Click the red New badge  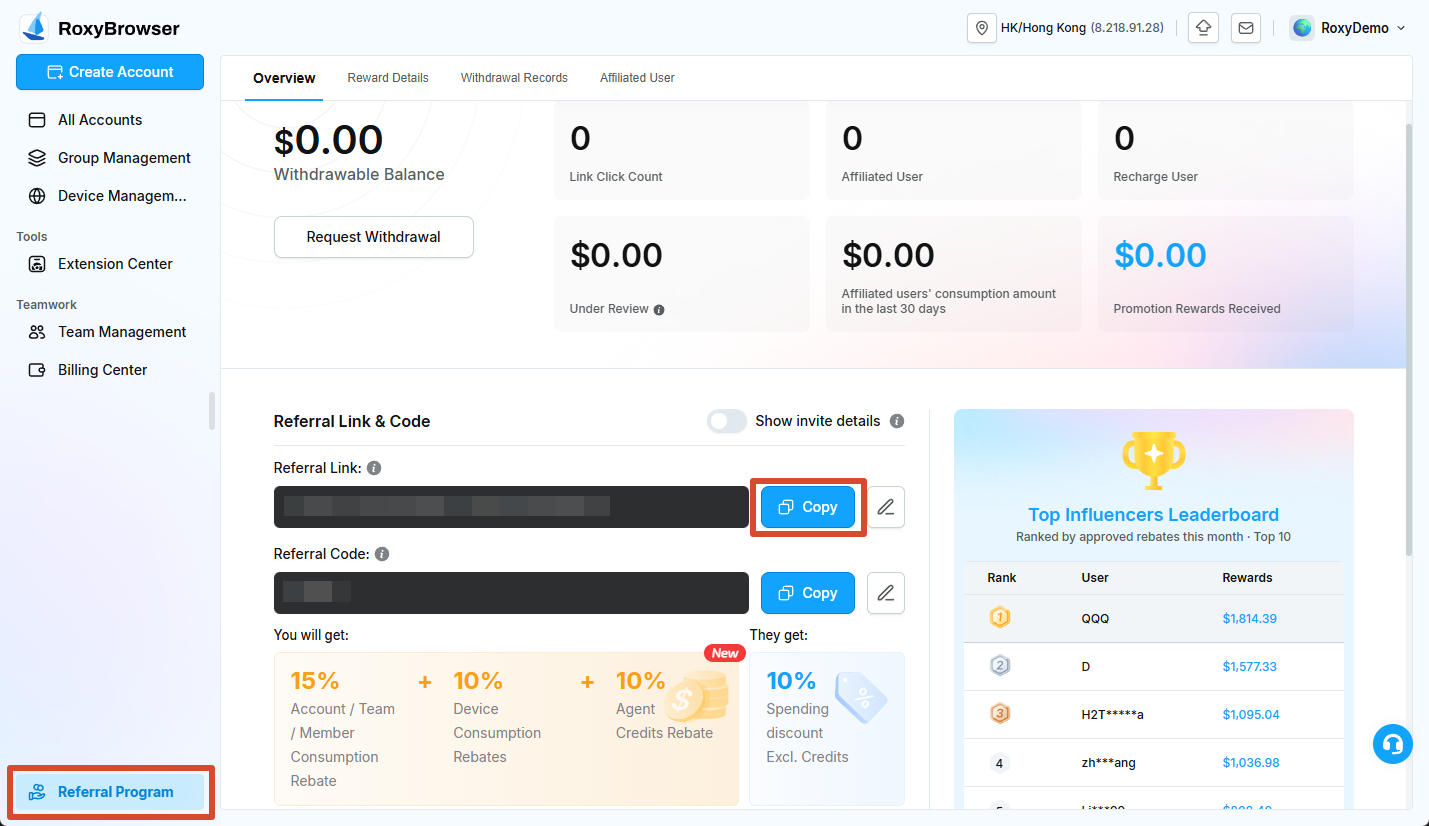pyautogui.click(x=725, y=653)
